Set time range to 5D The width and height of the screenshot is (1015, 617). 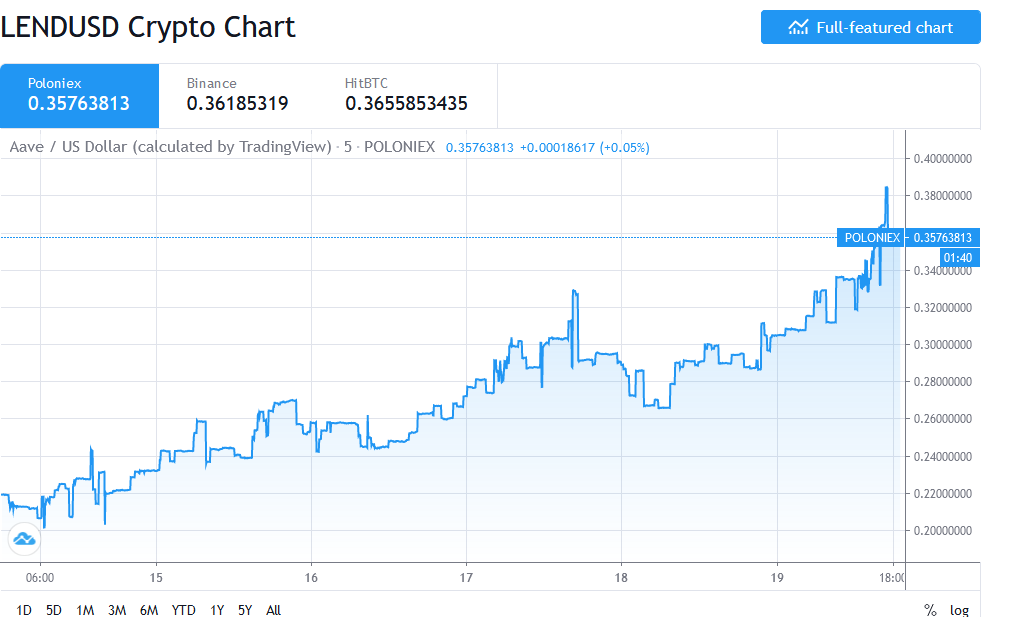(54, 610)
